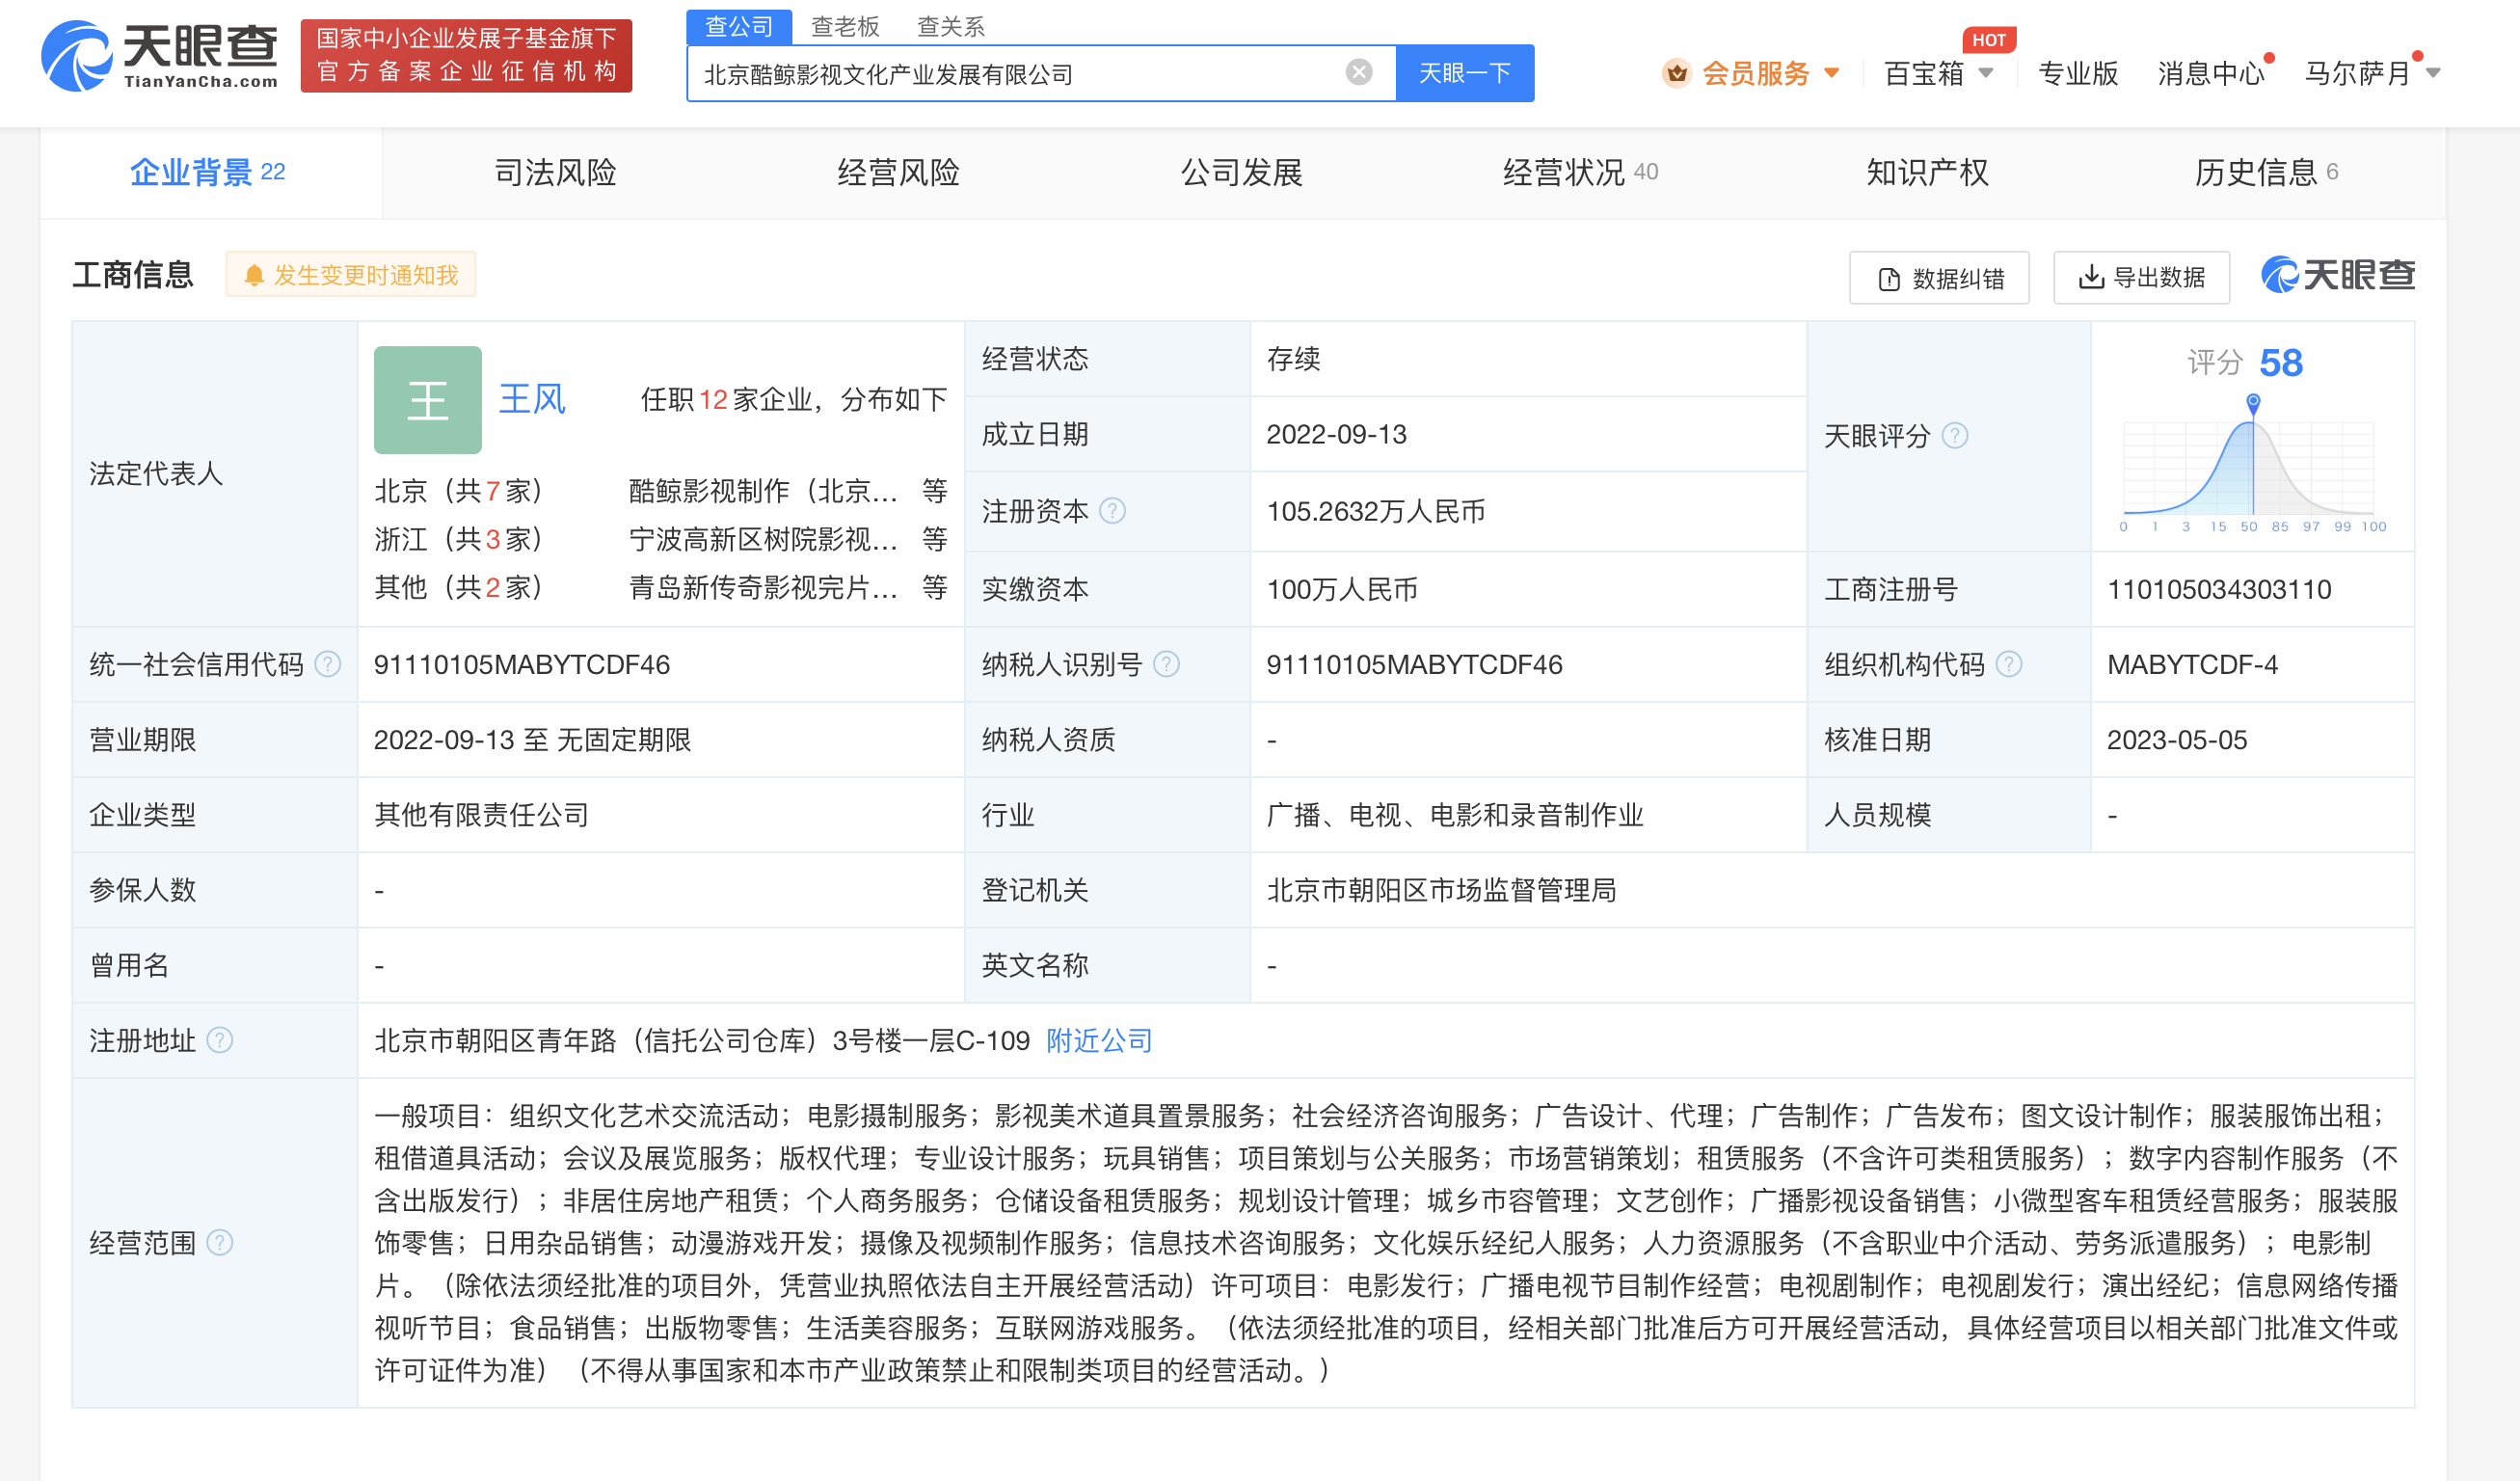The height and width of the screenshot is (1481, 2520).
Task: Click the HOT badge above 百宝箱
Action: [1988, 40]
